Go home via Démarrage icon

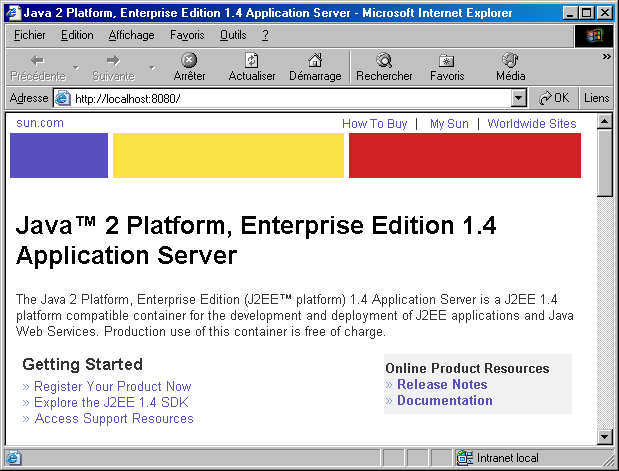click(x=315, y=60)
